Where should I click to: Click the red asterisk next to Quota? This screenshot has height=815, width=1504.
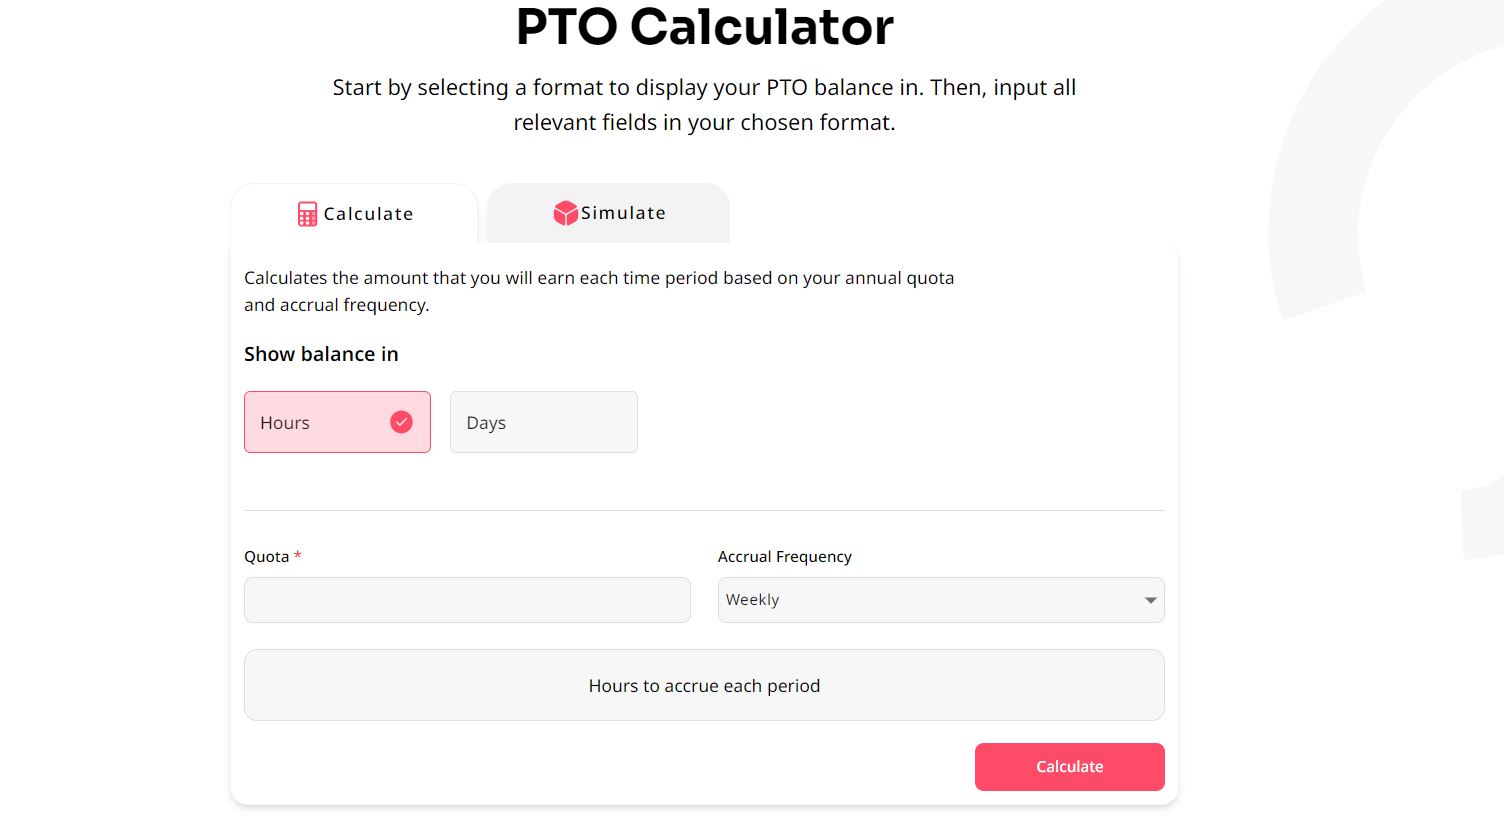tap(297, 556)
